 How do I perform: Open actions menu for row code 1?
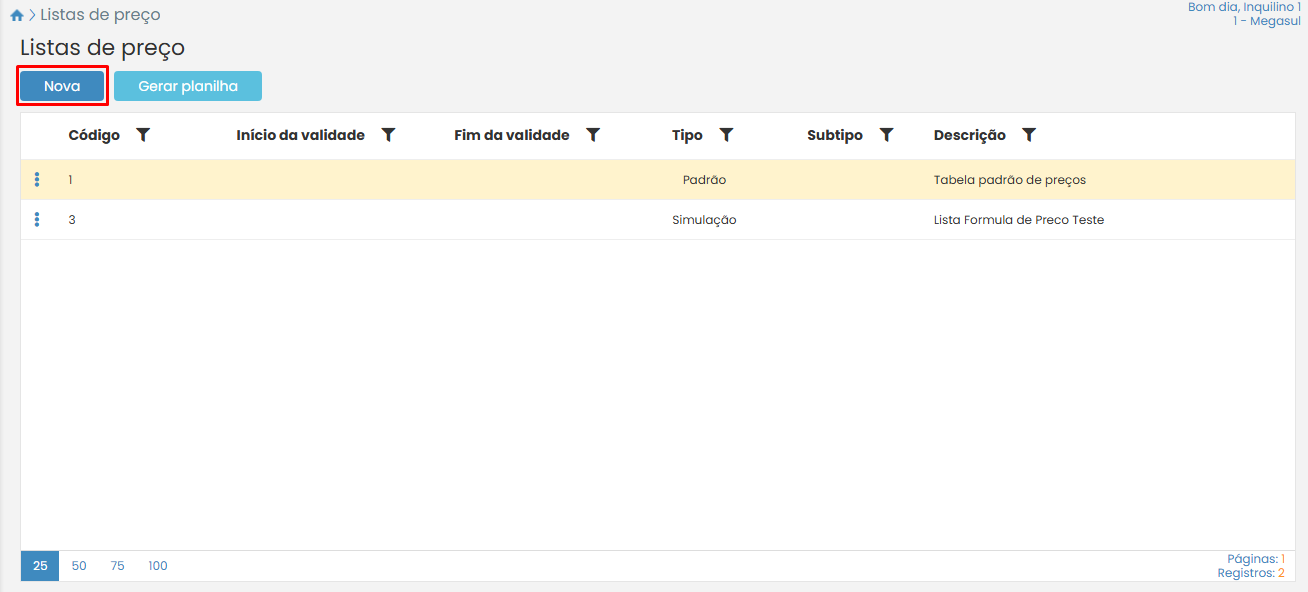pos(37,180)
